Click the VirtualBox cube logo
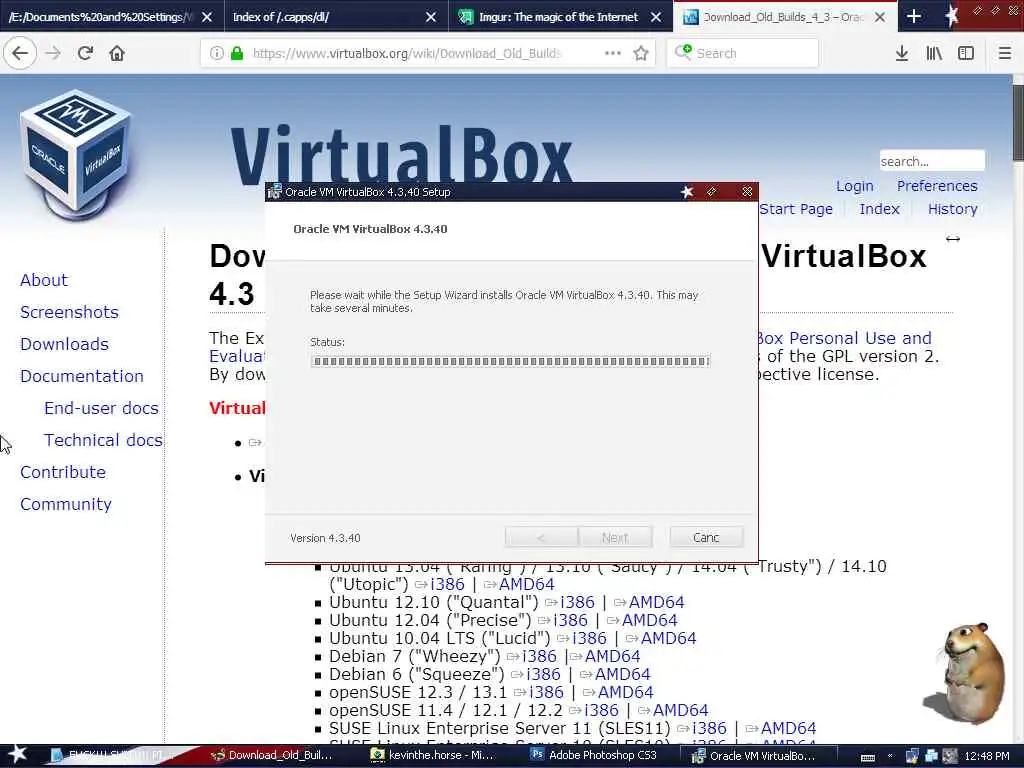The width and height of the screenshot is (1024, 768). (76, 154)
